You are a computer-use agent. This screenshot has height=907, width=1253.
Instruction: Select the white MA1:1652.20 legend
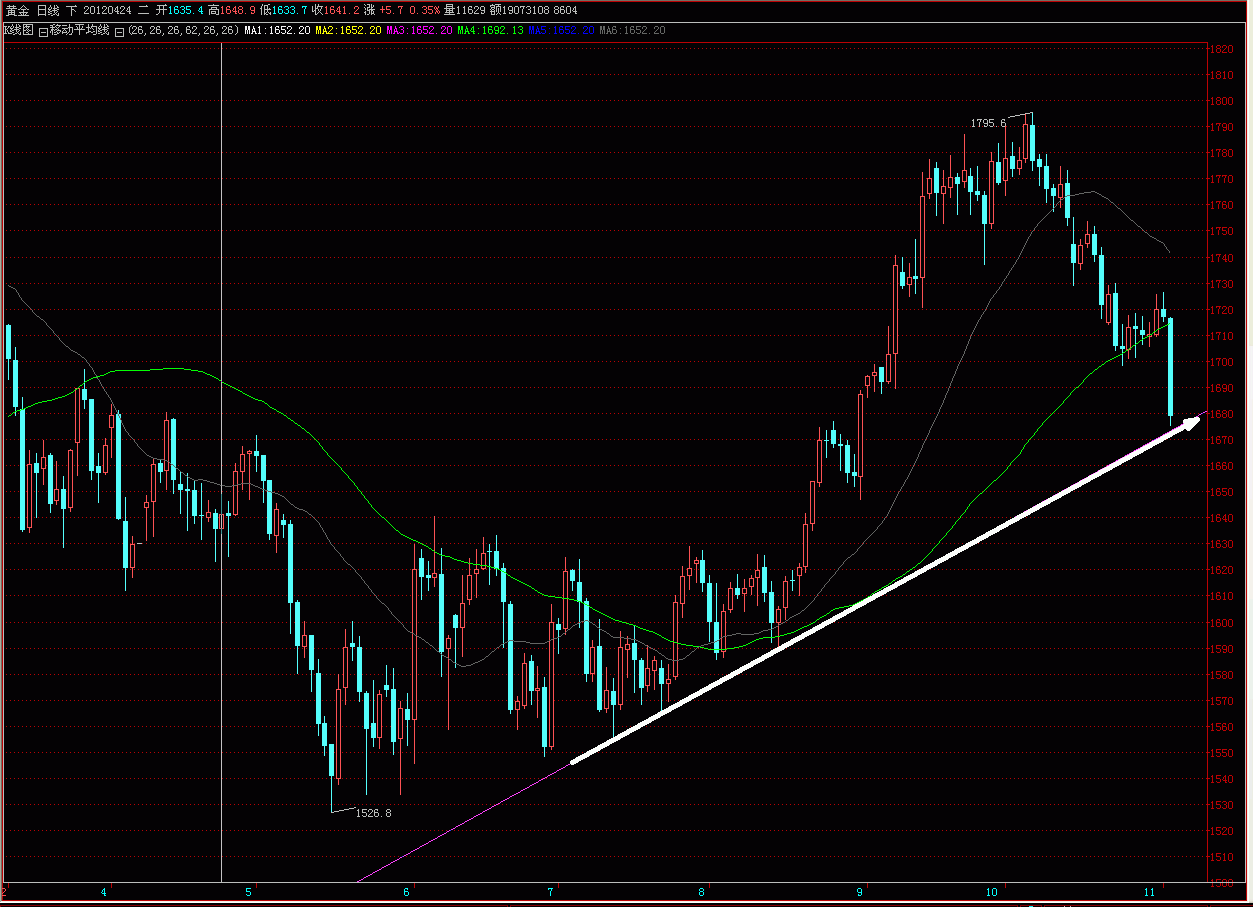(x=276, y=30)
